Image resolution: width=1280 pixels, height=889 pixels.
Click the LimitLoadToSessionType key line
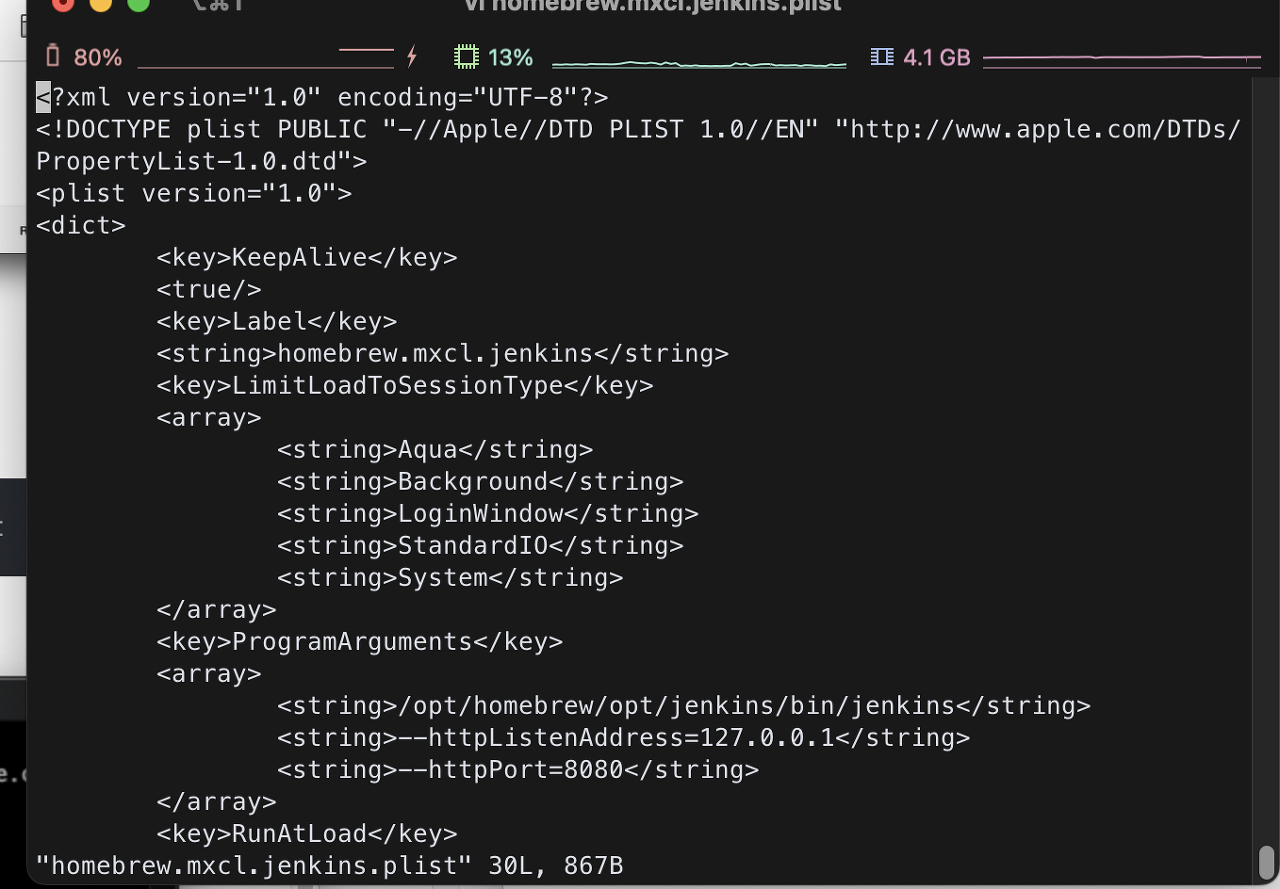(405, 385)
